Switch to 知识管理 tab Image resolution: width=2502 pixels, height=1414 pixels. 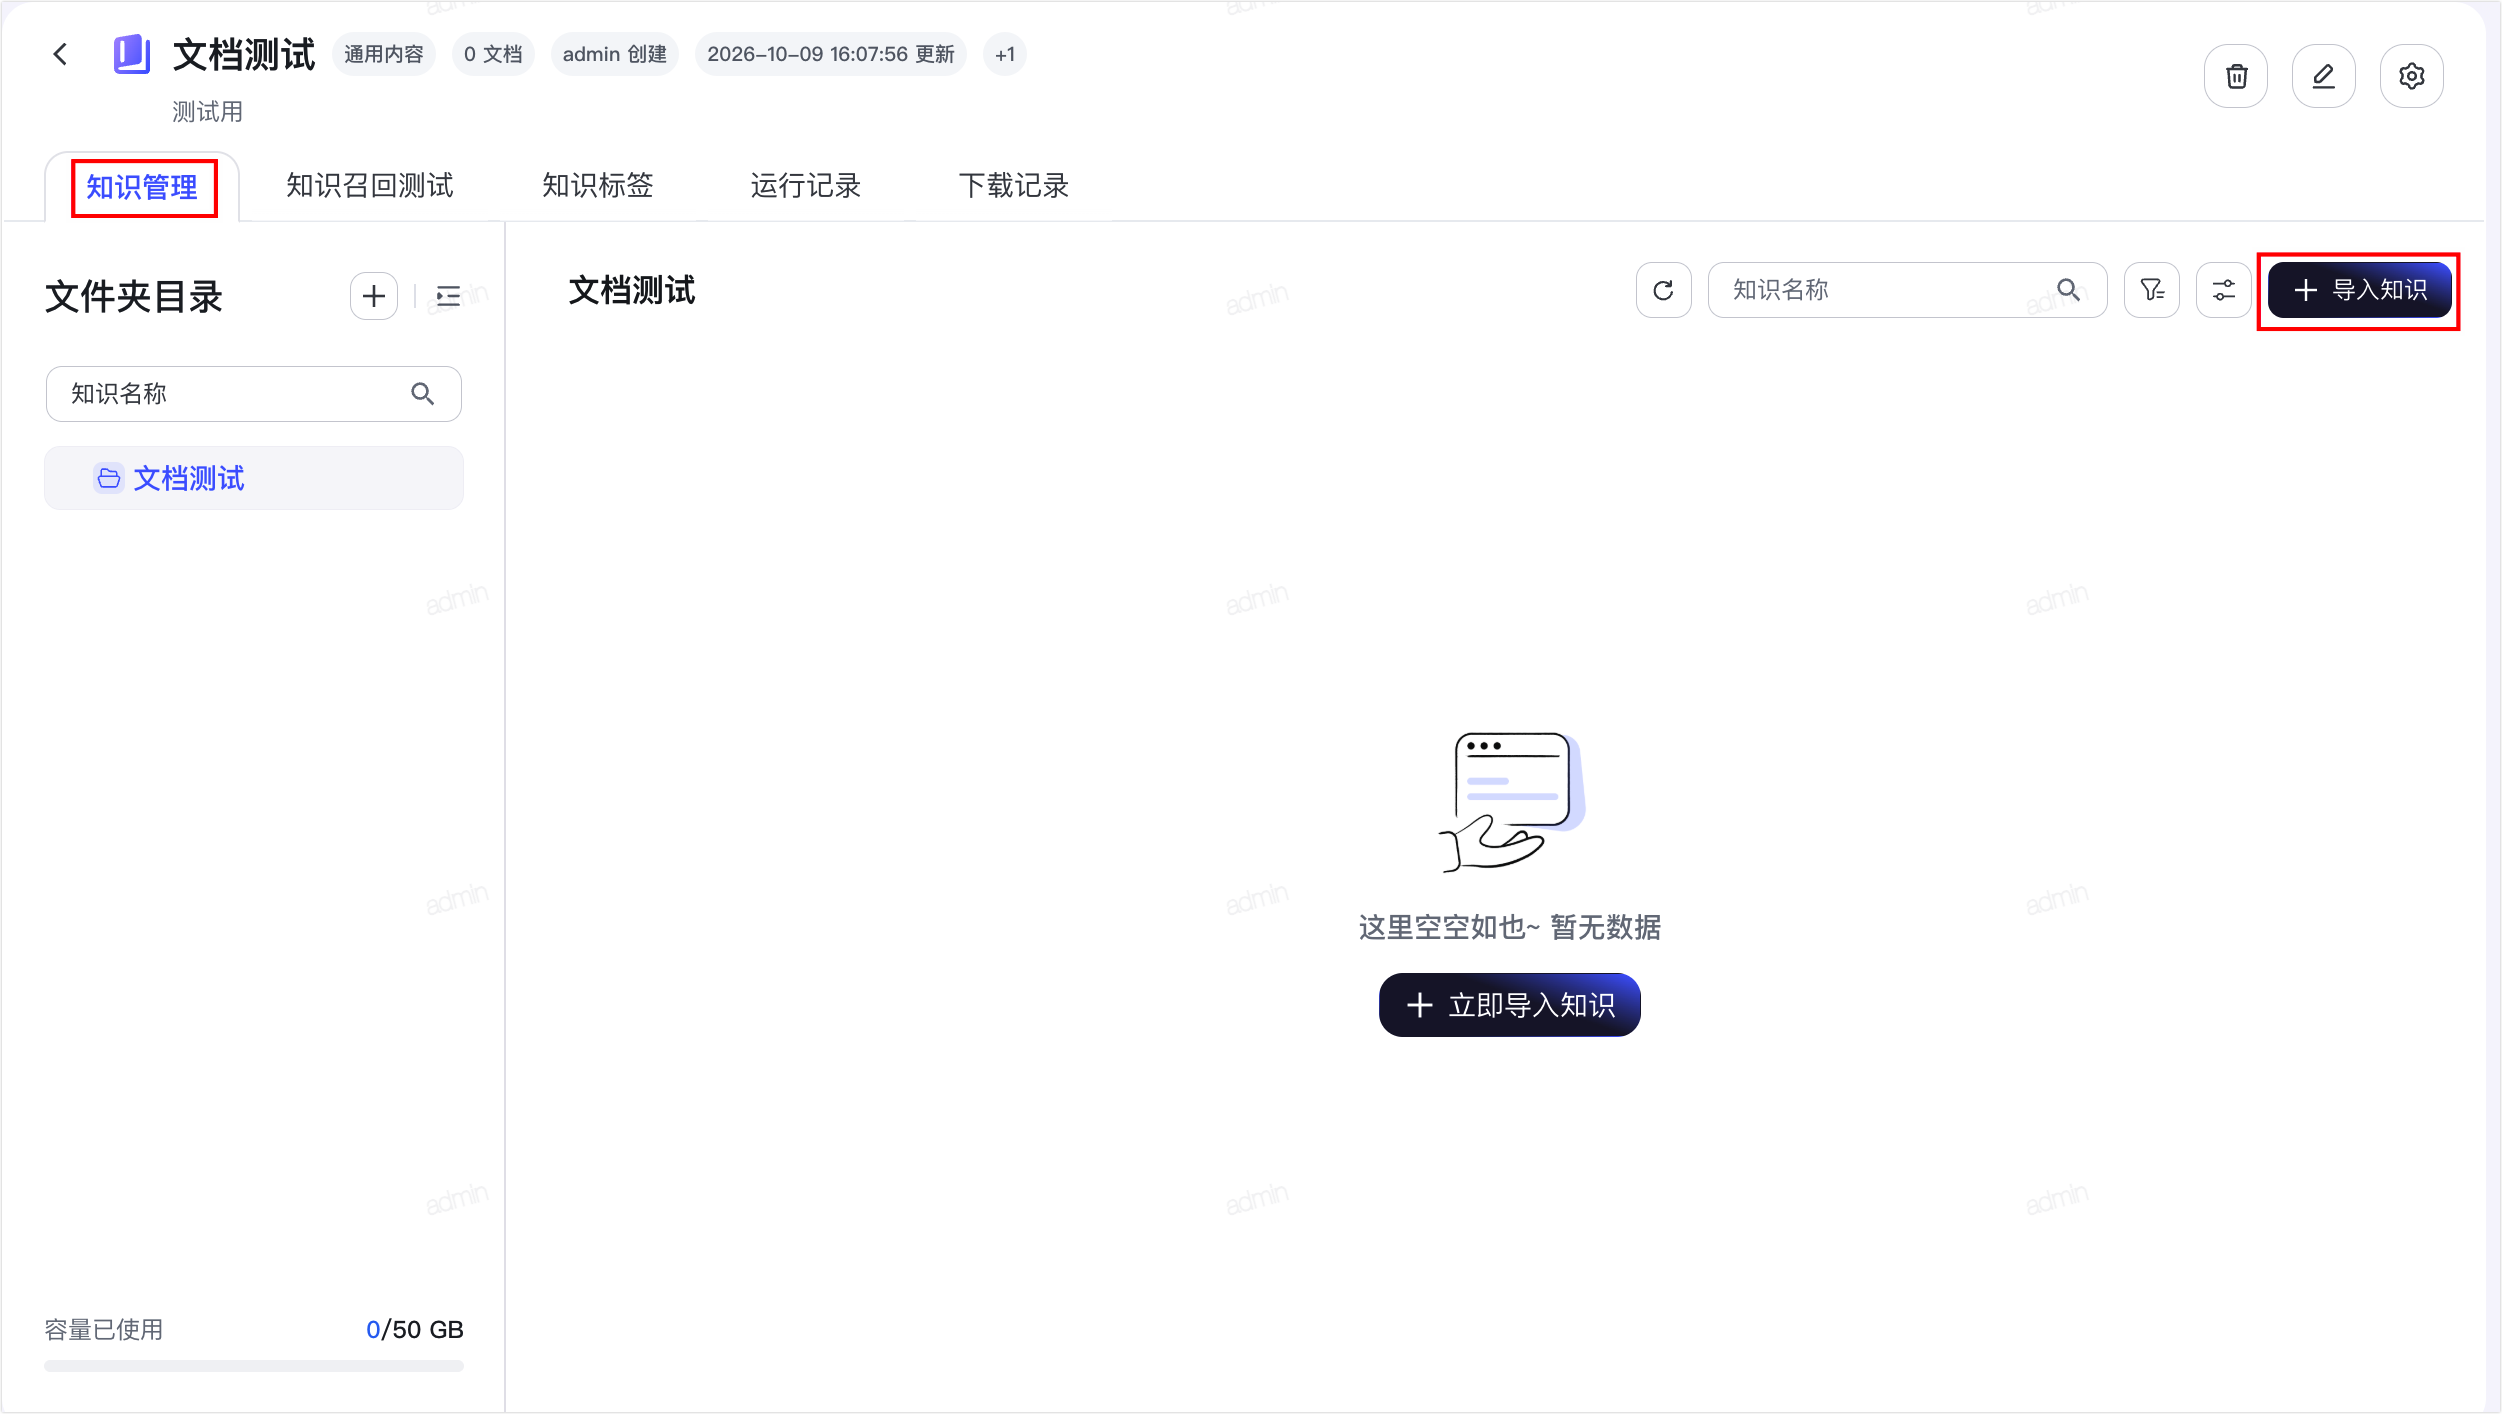pyautogui.click(x=142, y=187)
